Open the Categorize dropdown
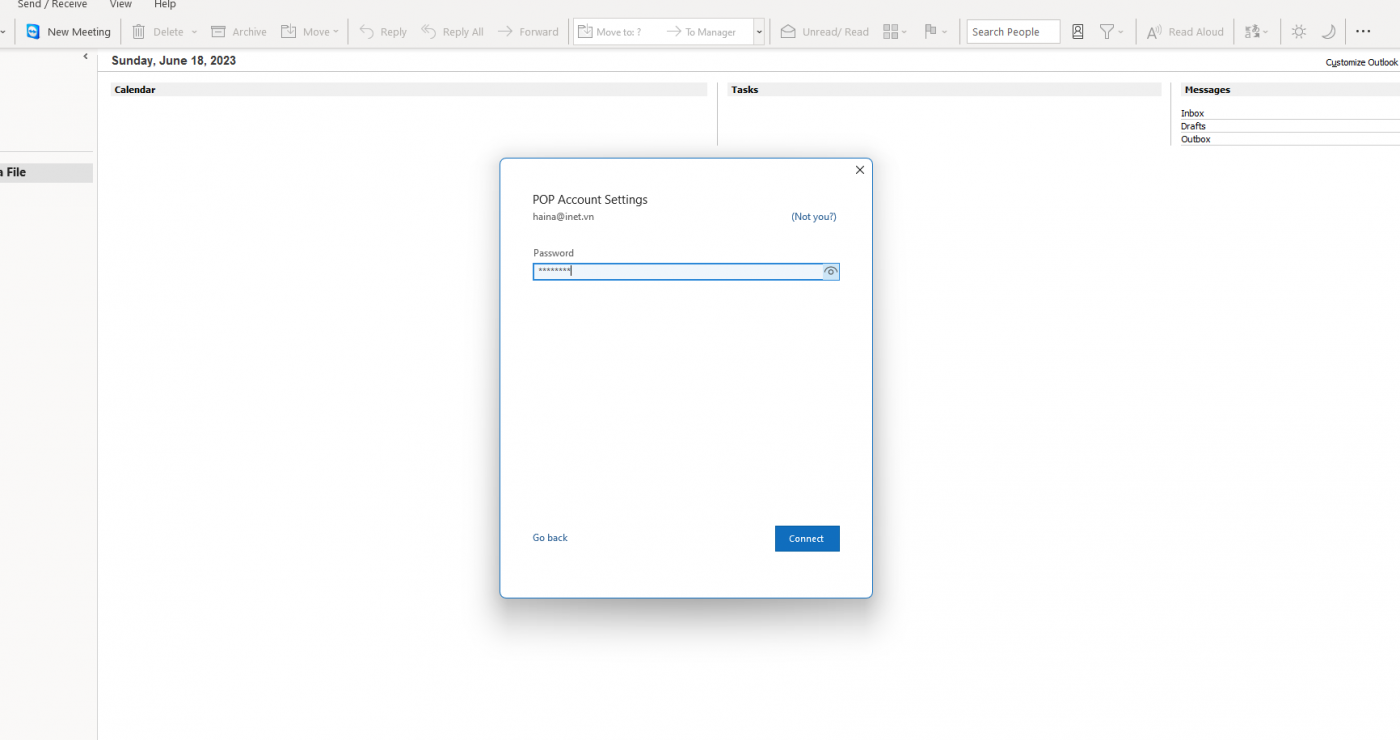The image size is (1400, 740). [895, 32]
